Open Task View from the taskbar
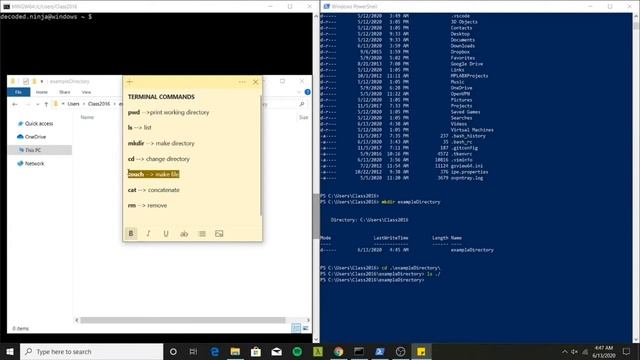 193,351
